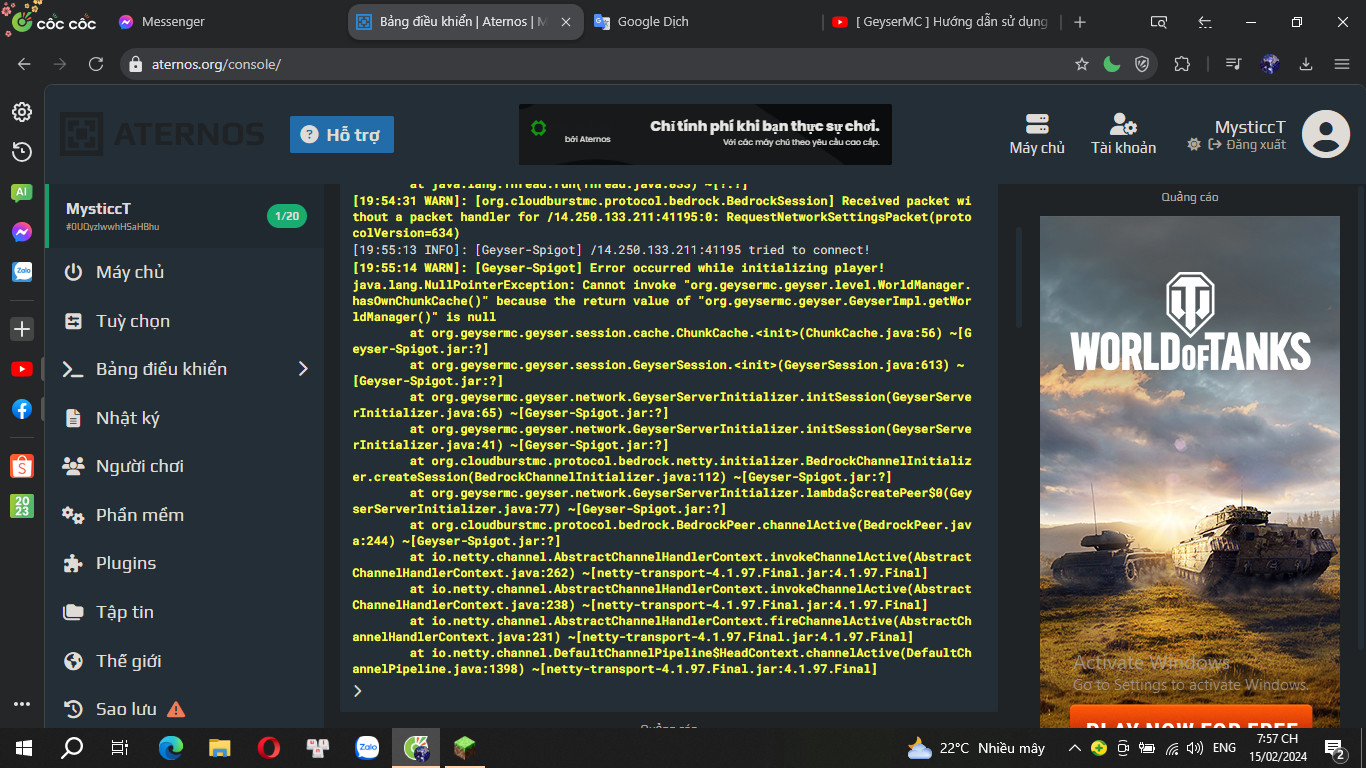
Task: Open Minecraft from the Windows taskbar
Action: [x=463, y=747]
